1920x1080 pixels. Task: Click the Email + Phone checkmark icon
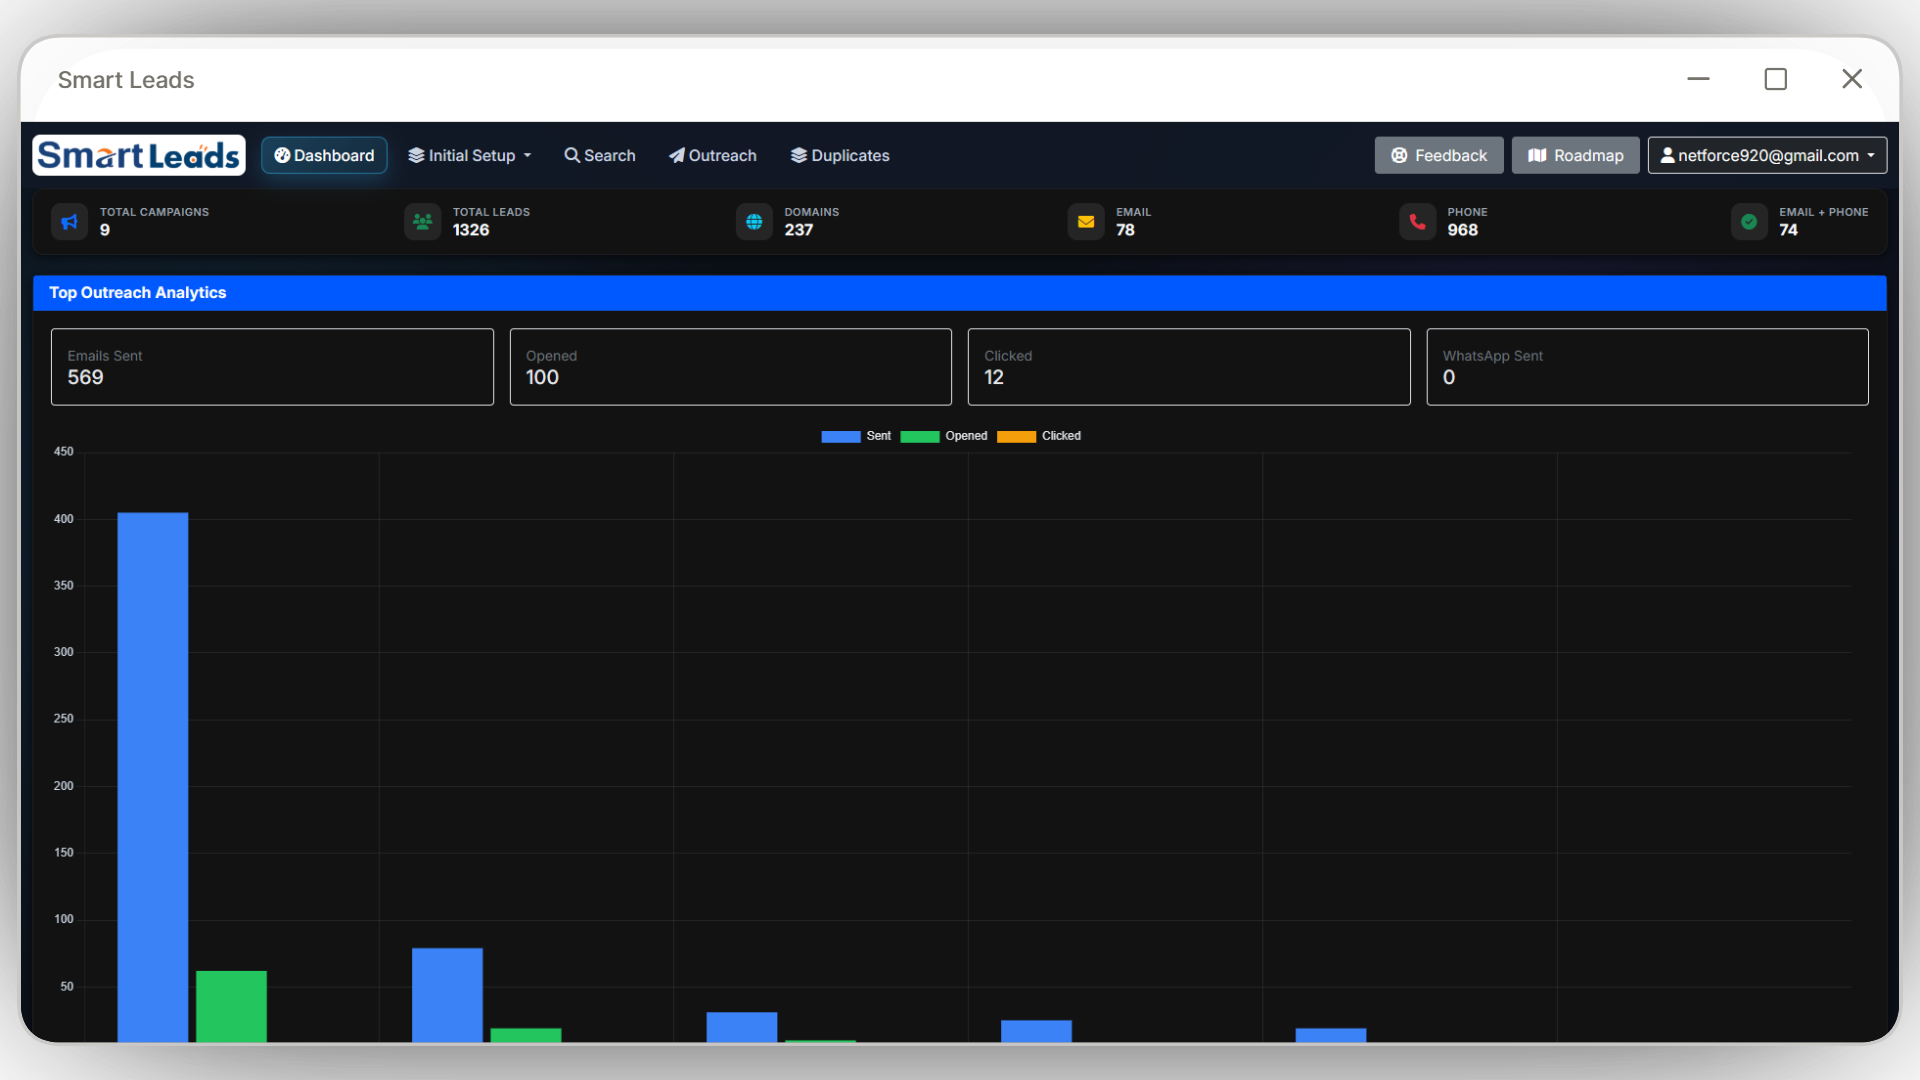(x=1749, y=222)
